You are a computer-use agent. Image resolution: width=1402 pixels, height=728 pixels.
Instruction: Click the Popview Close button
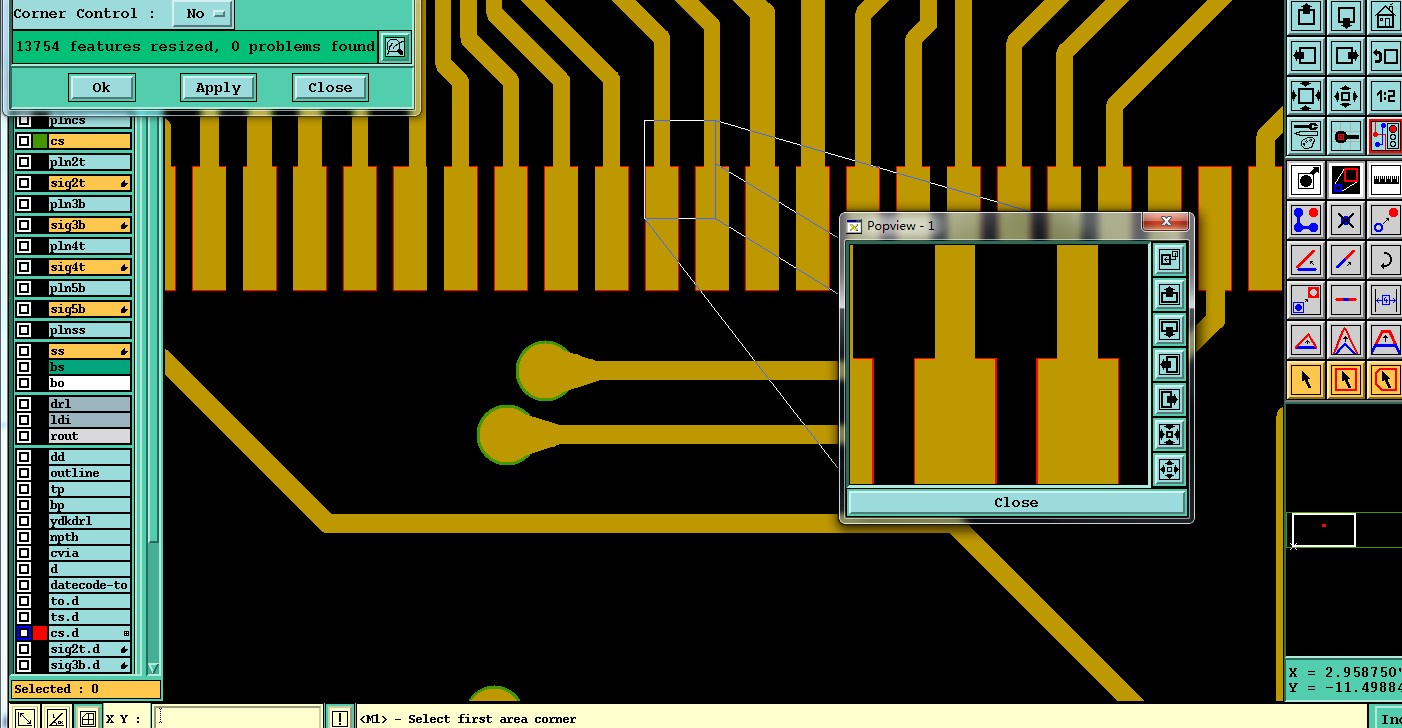pos(1016,503)
